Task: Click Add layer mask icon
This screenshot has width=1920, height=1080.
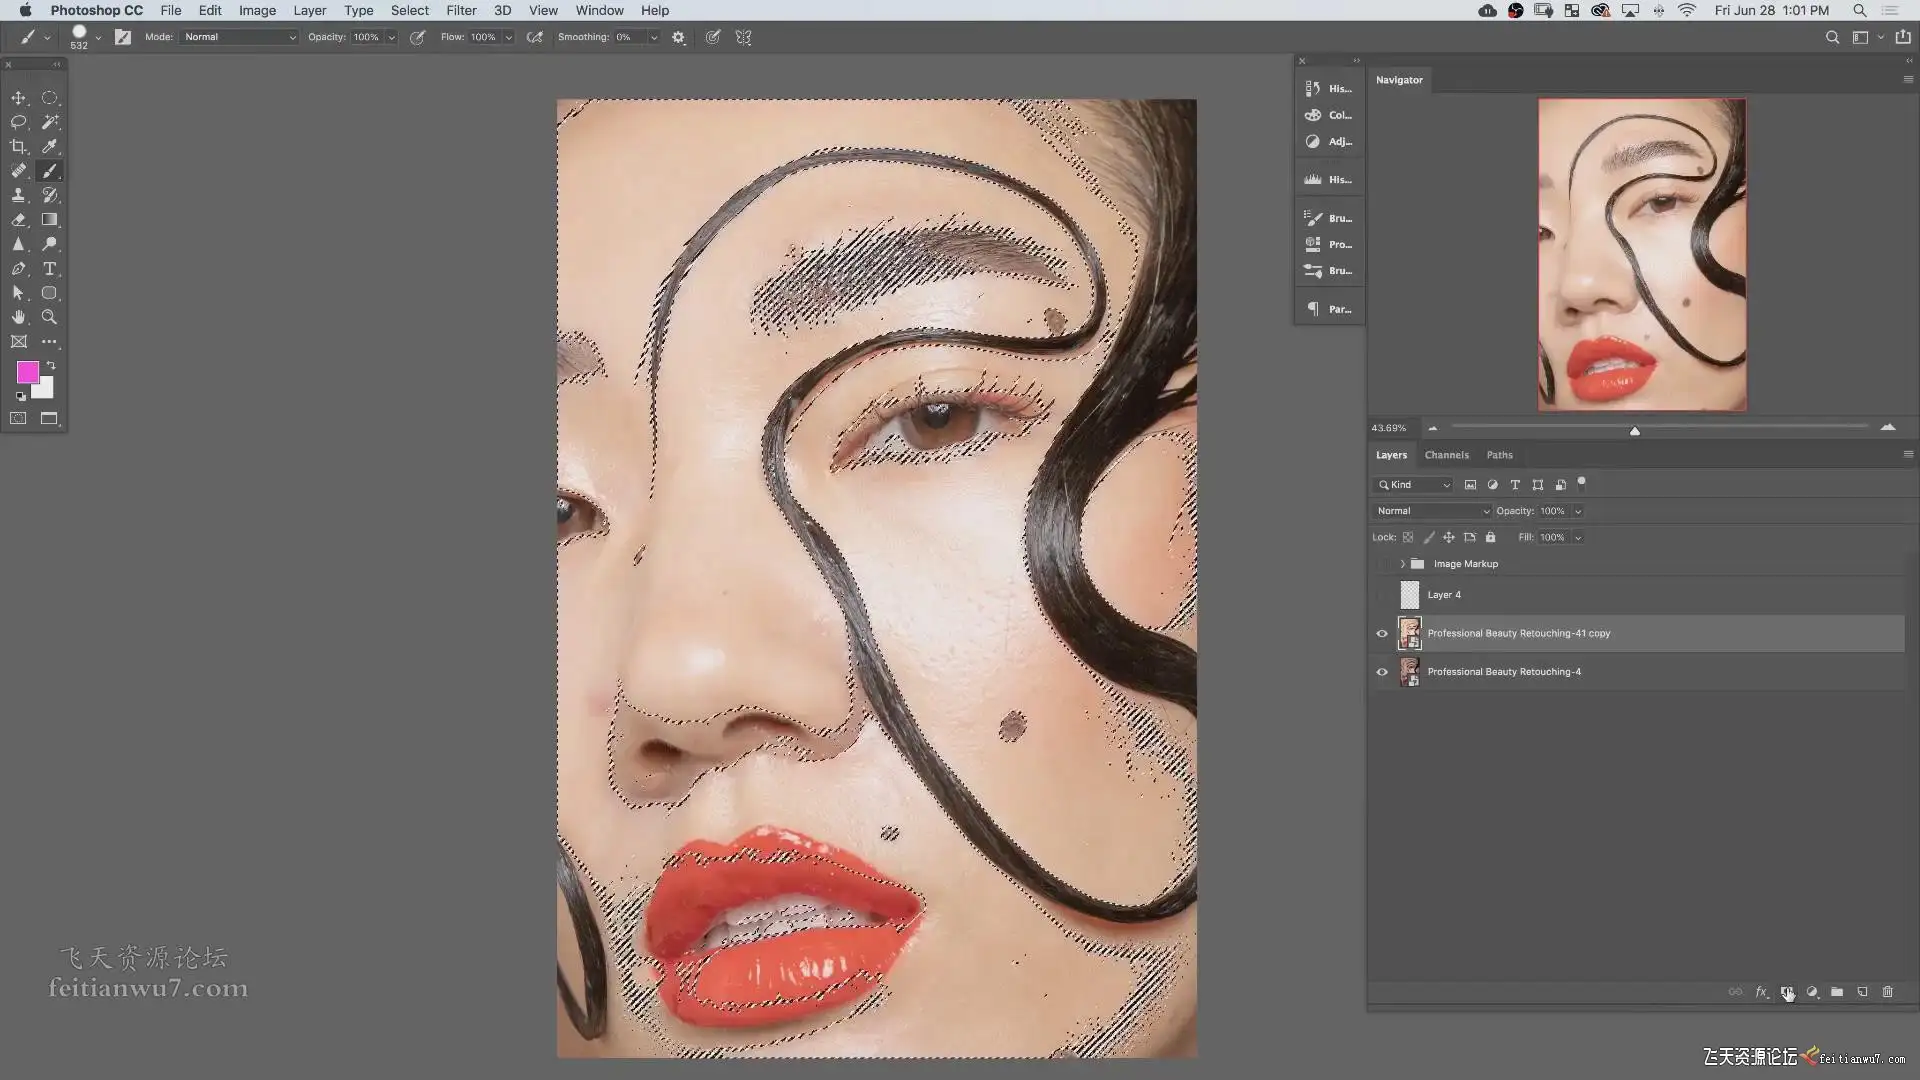Action: coord(1786,992)
